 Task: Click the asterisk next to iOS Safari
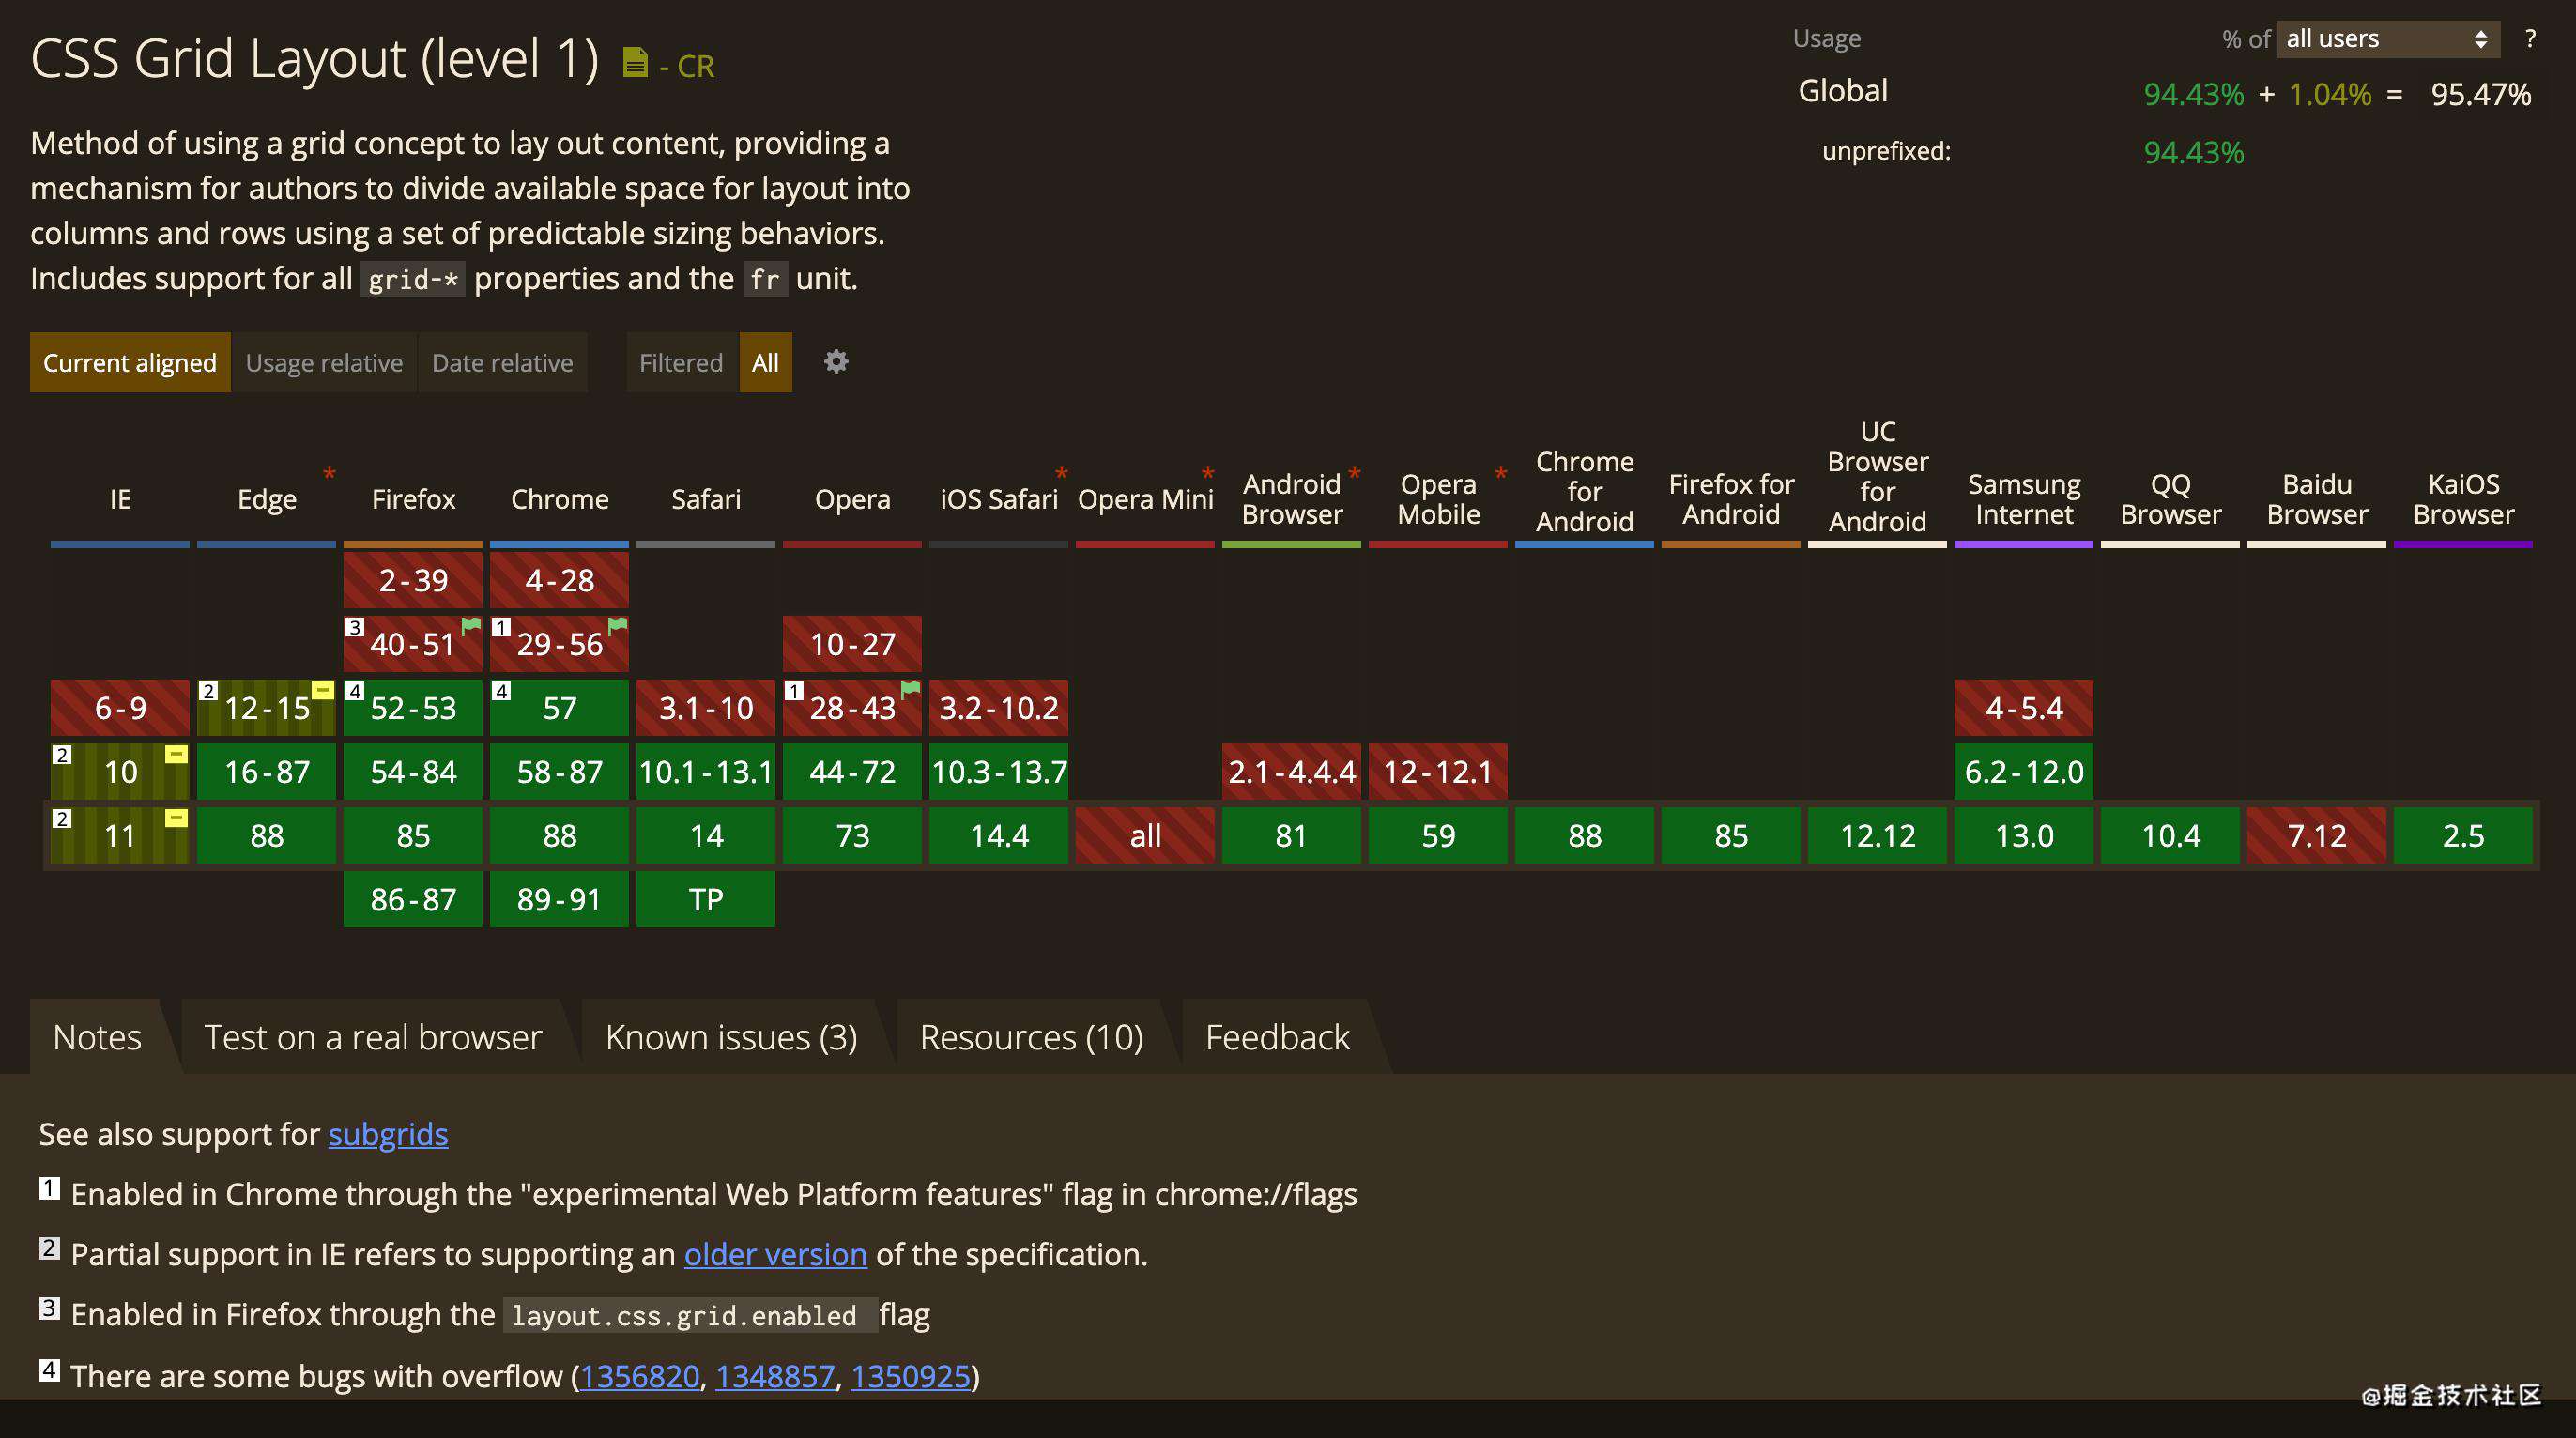pos(1061,474)
